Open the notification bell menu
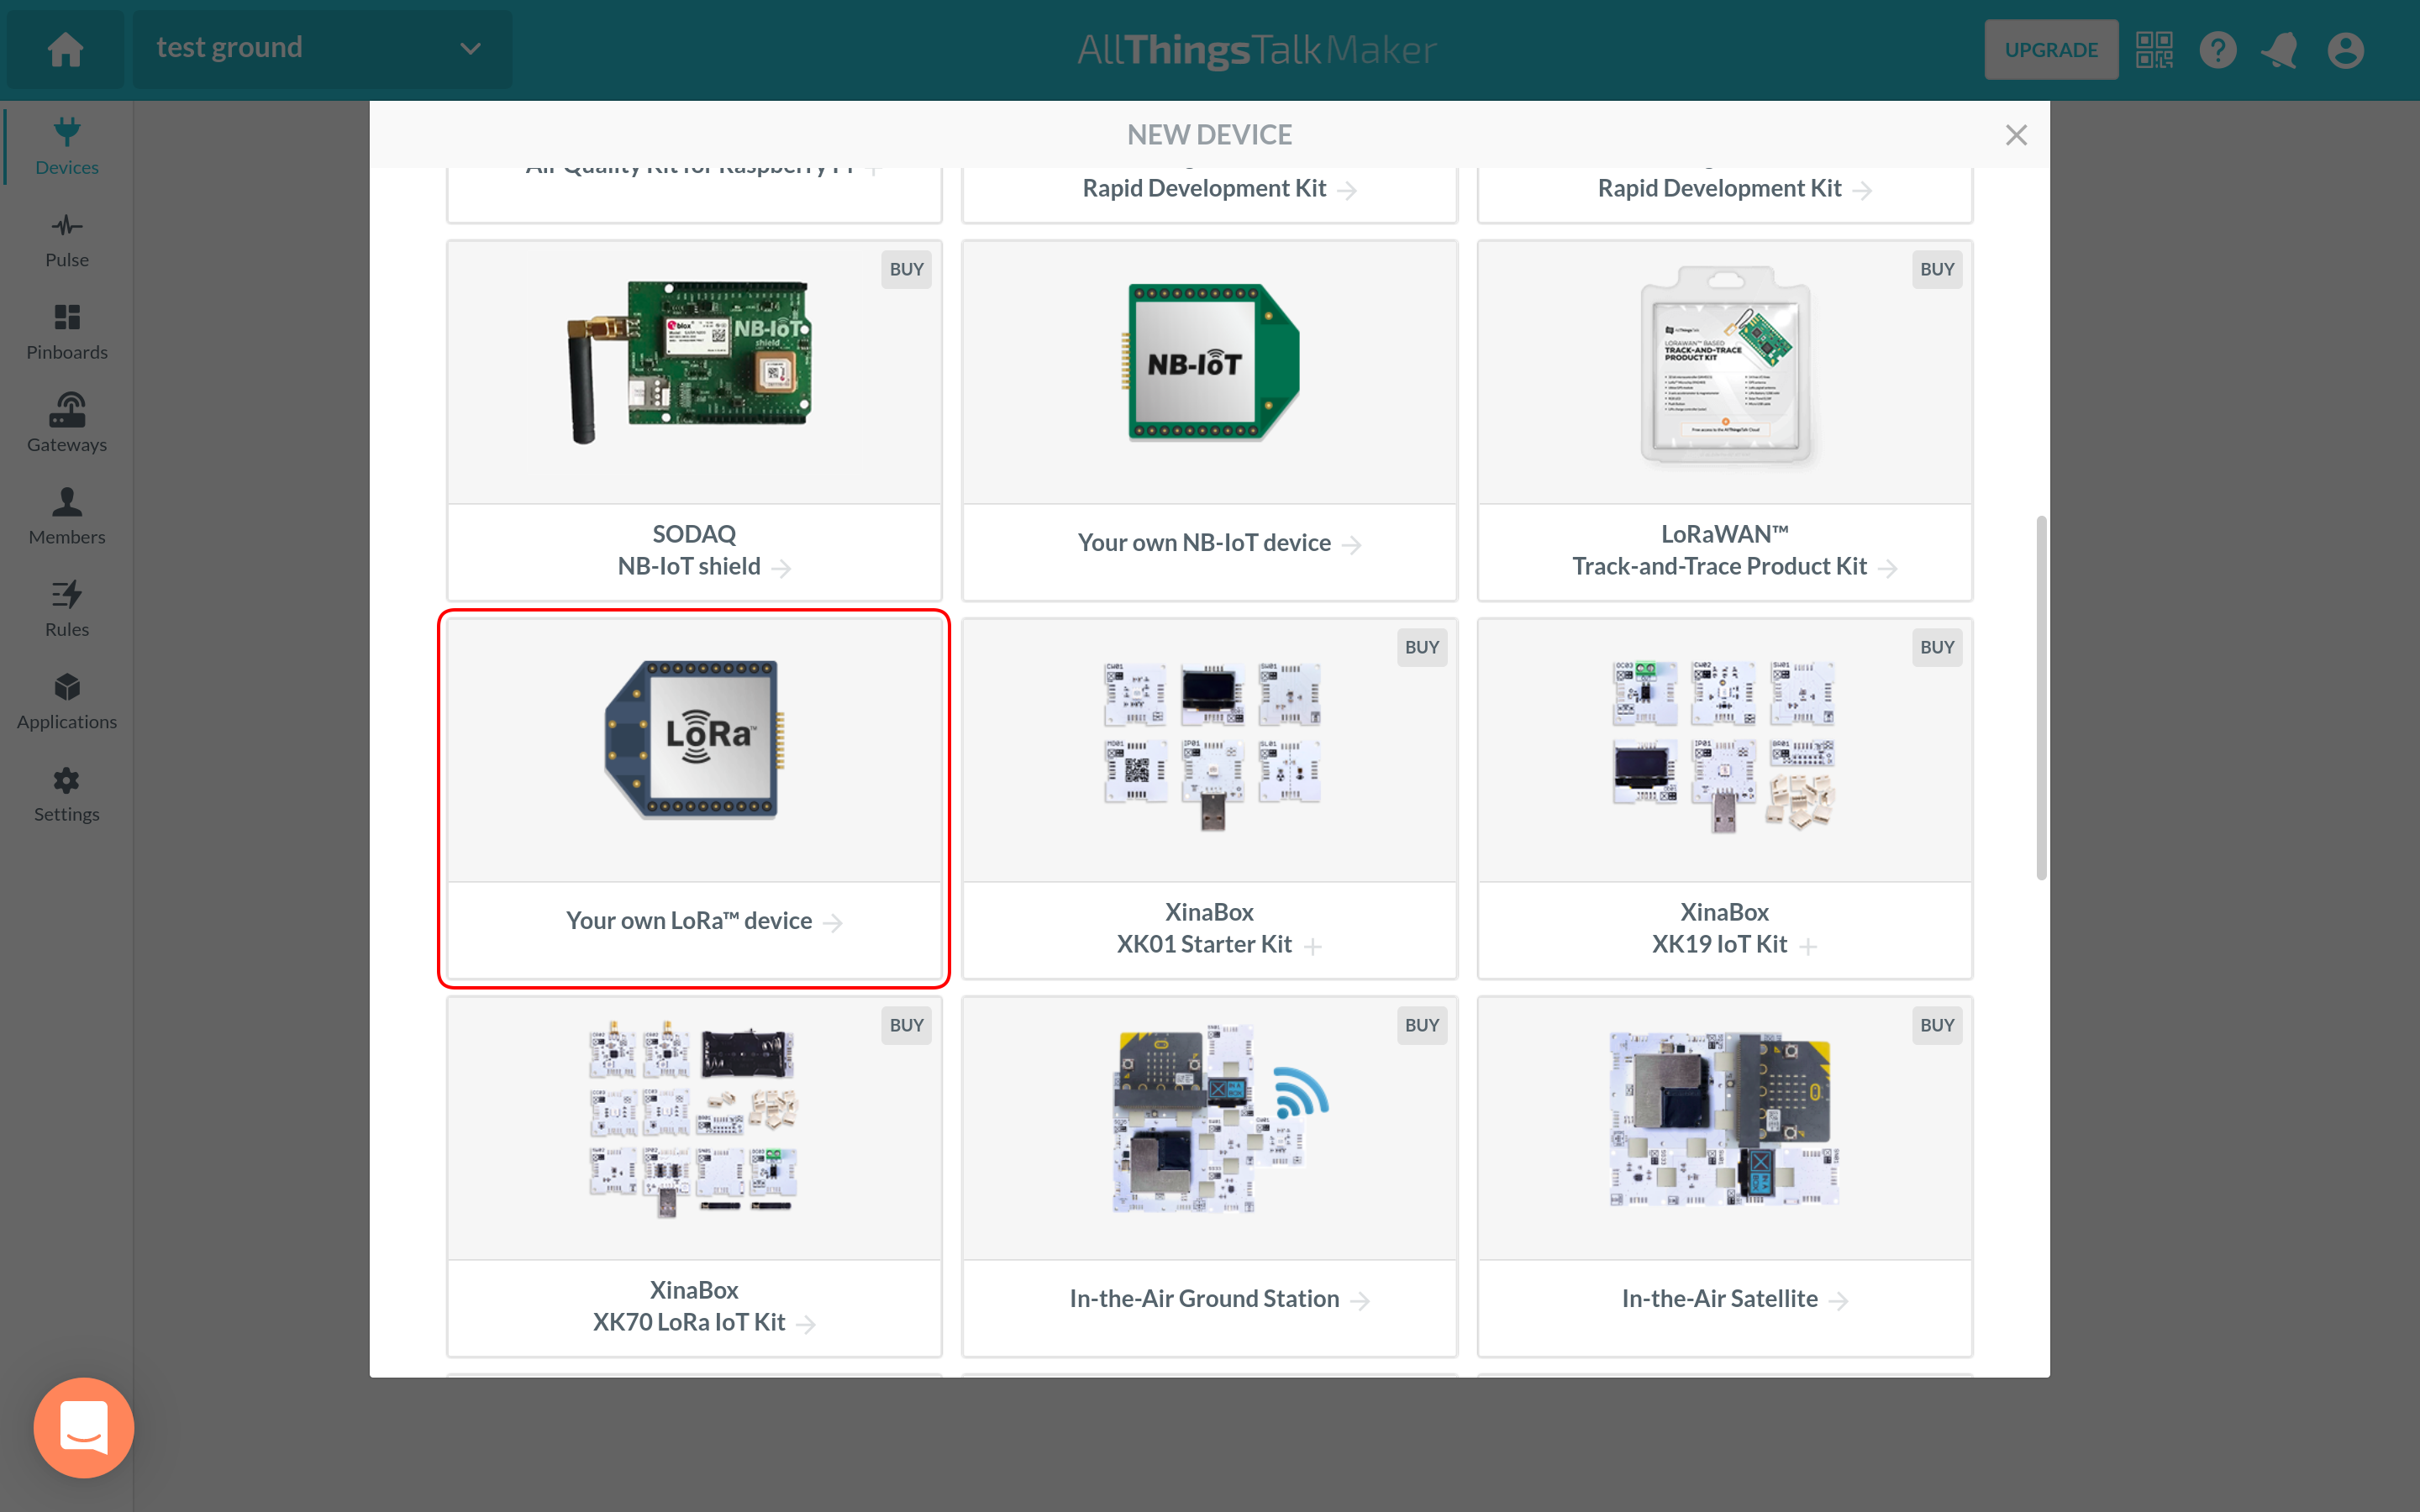 point(2282,49)
